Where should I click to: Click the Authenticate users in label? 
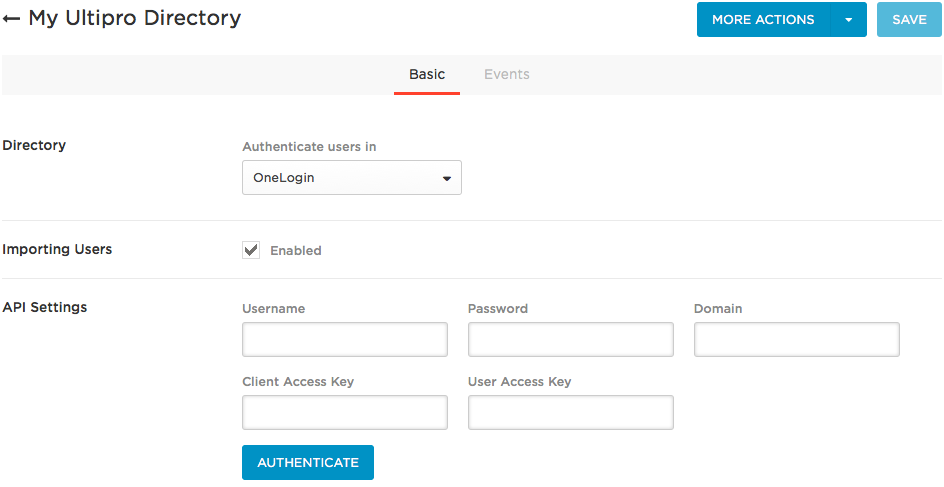tap(309, 146)
